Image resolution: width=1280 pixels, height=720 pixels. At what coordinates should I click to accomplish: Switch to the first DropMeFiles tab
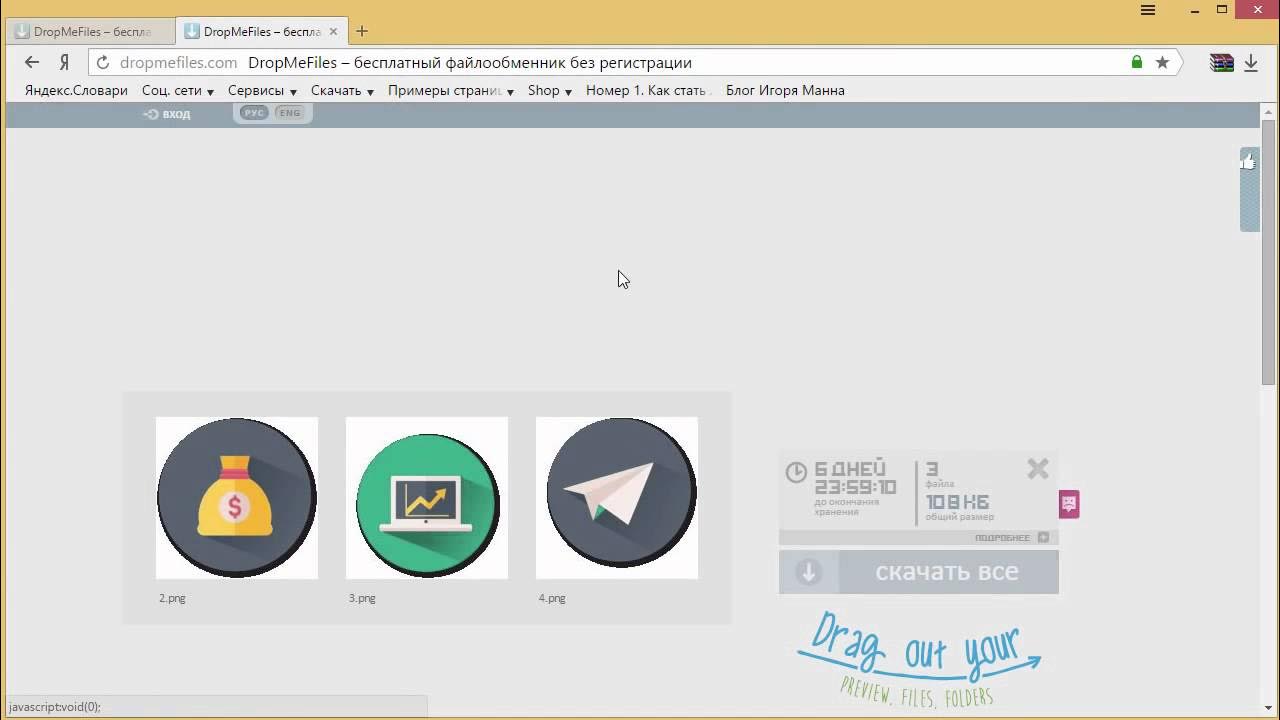[x=90, y=31]
